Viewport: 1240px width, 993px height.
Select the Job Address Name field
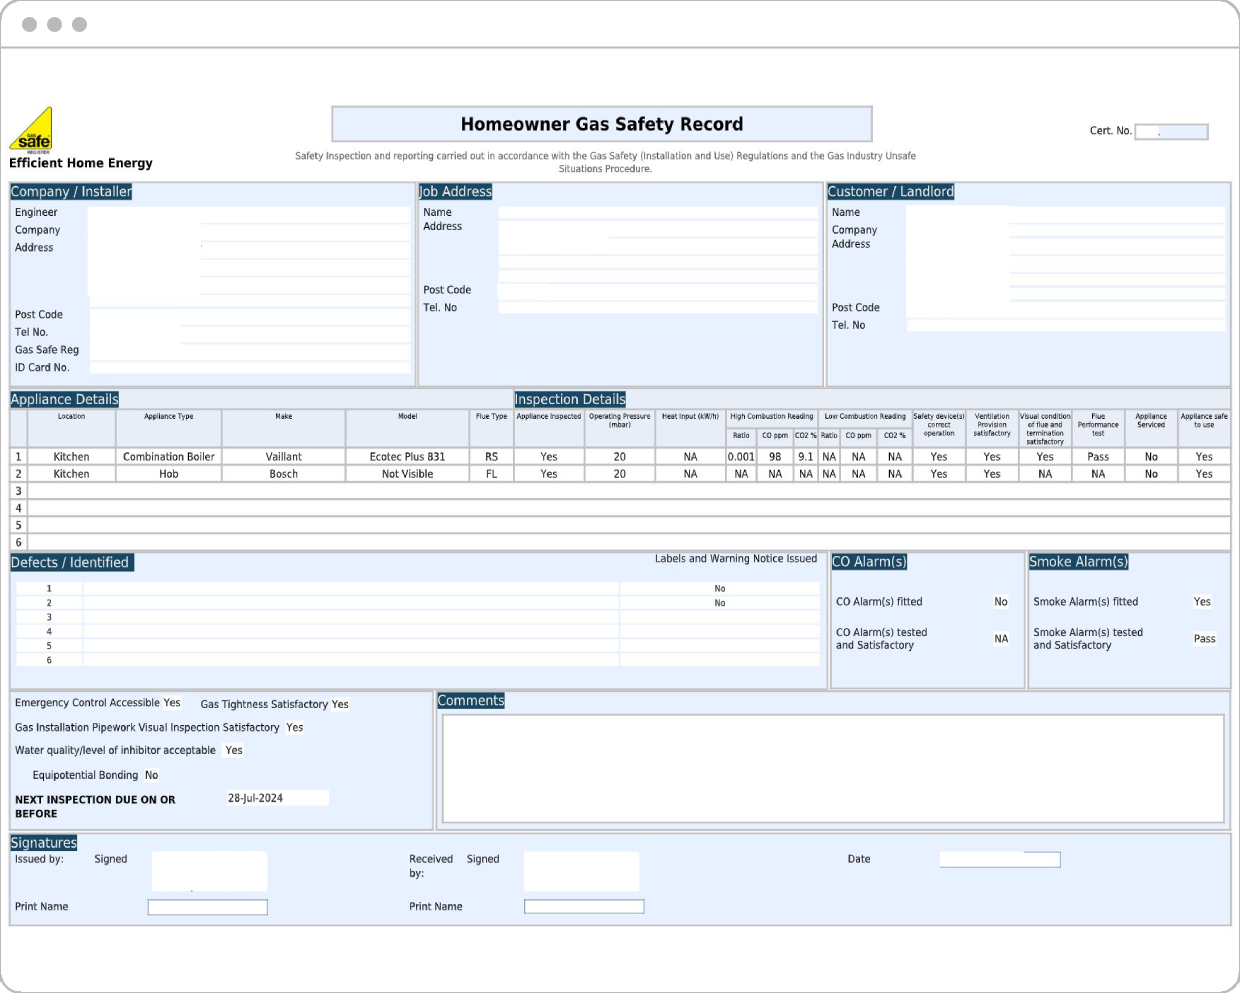[x=657, y=213]
